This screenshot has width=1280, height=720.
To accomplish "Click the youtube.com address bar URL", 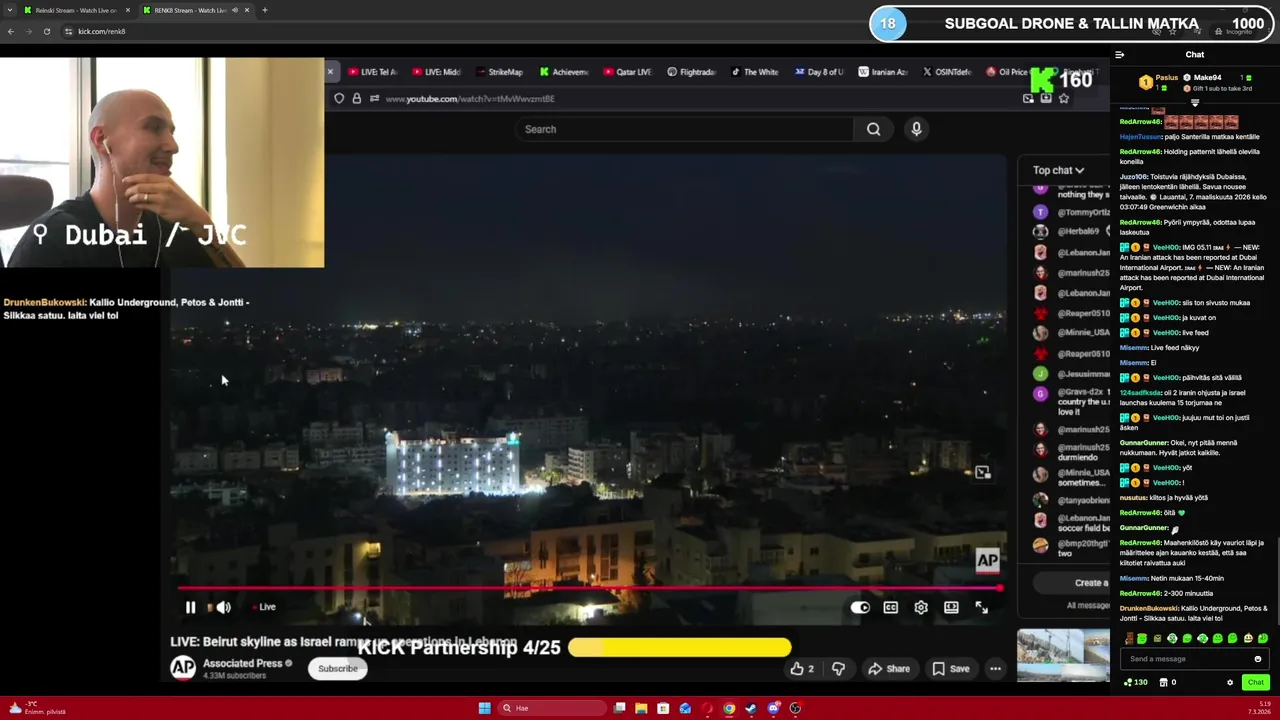I will tap(470, 99).
